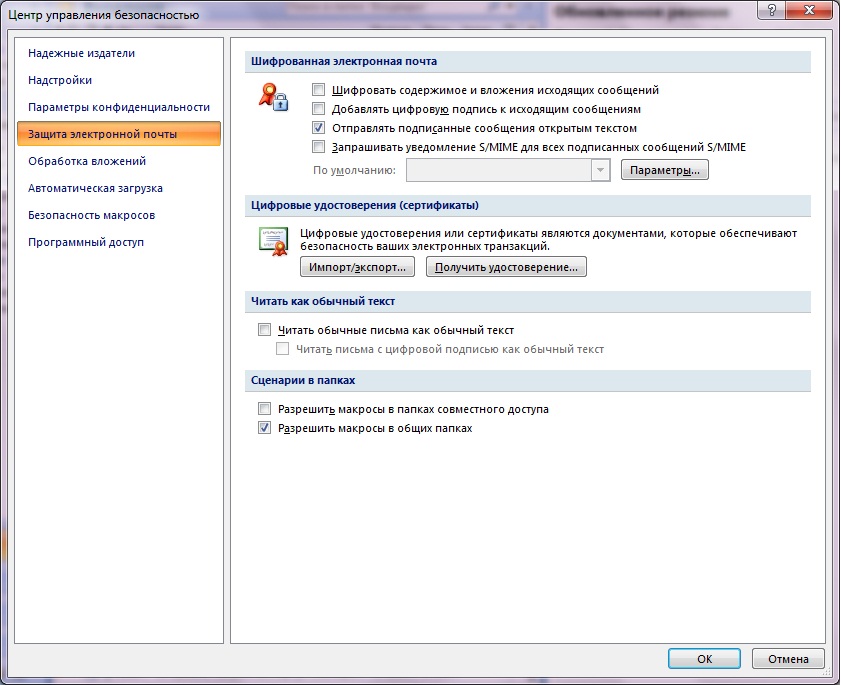Check "Добавлять цифровую подпись к исходящим сообщениям"
The image size is (841, 685).
[319, 109]
